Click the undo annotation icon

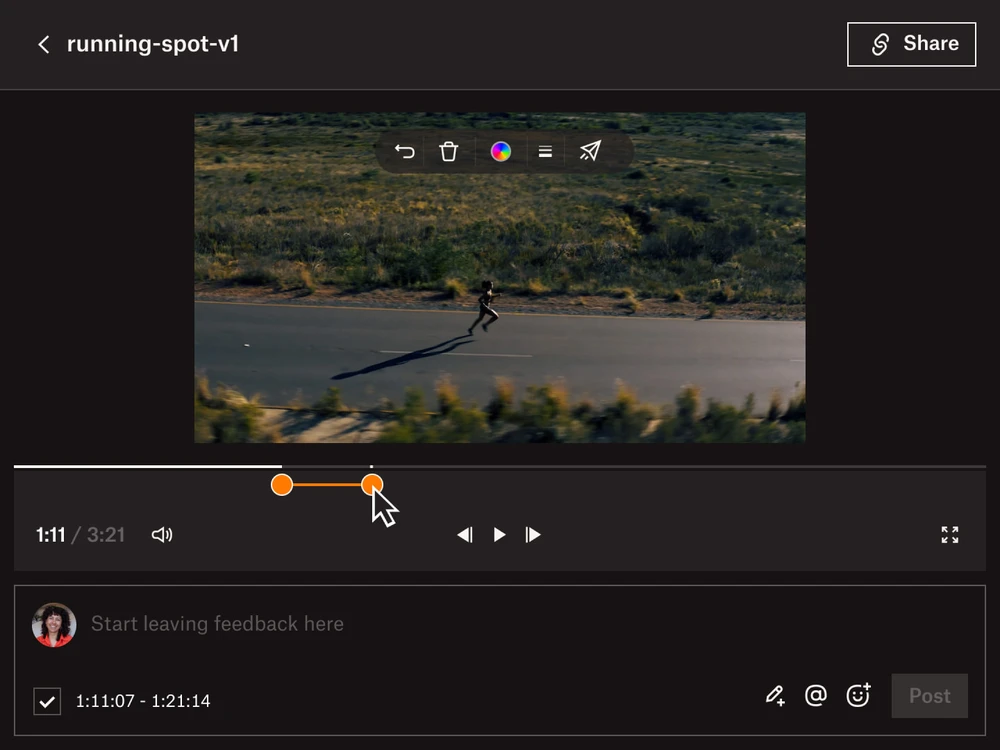point(405,151)
